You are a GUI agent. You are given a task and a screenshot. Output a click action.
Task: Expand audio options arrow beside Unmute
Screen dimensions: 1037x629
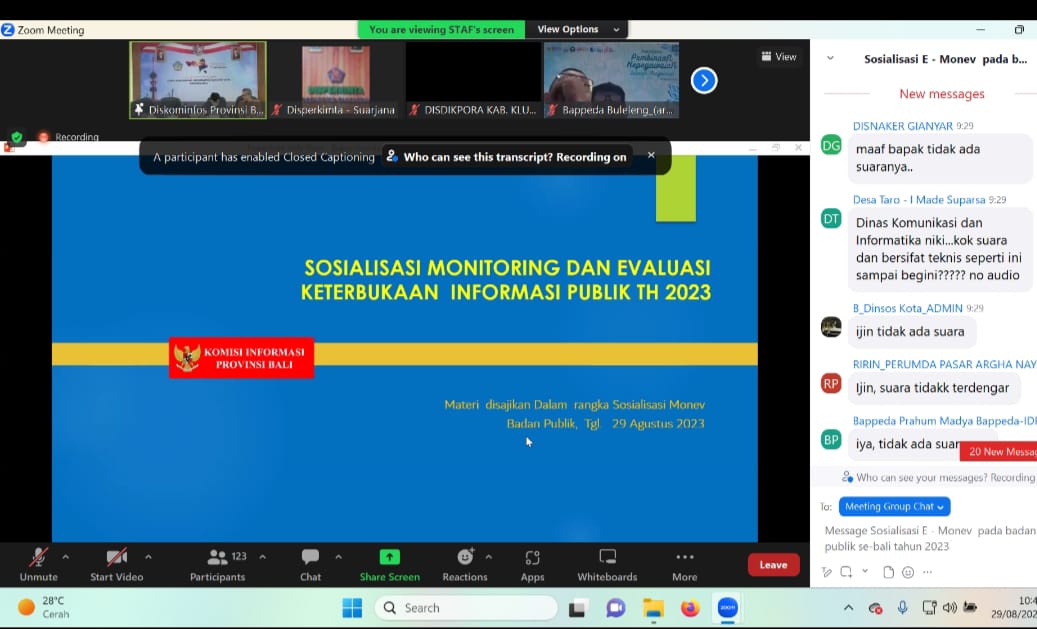click(66, 557)
